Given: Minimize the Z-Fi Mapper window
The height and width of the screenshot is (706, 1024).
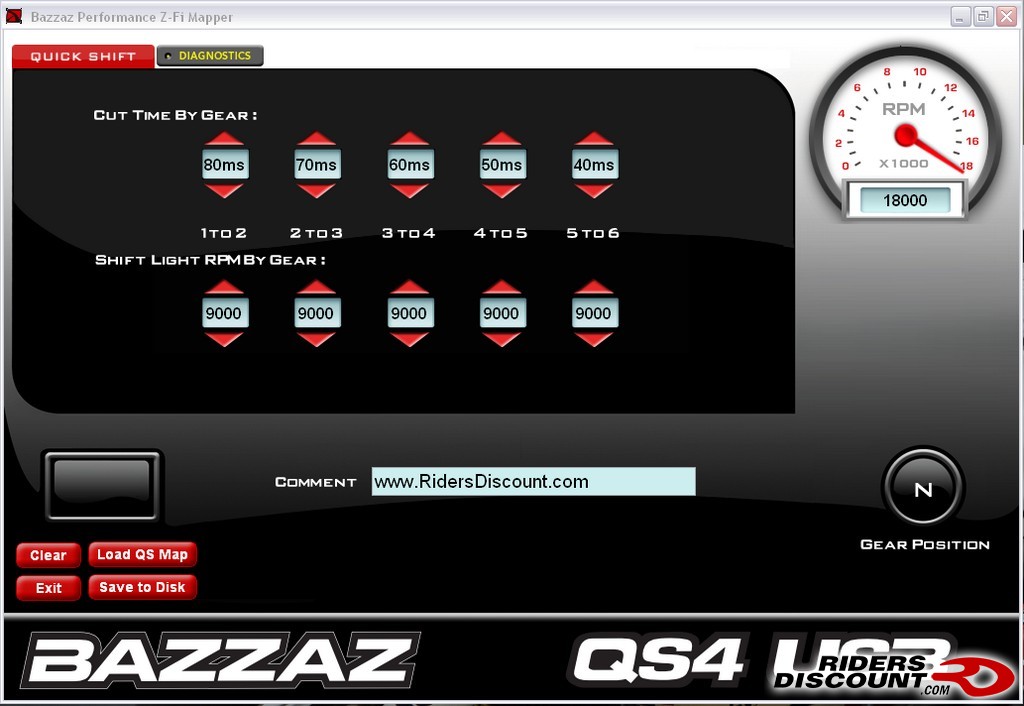Looking at the screenshot, I should (960, 17).
